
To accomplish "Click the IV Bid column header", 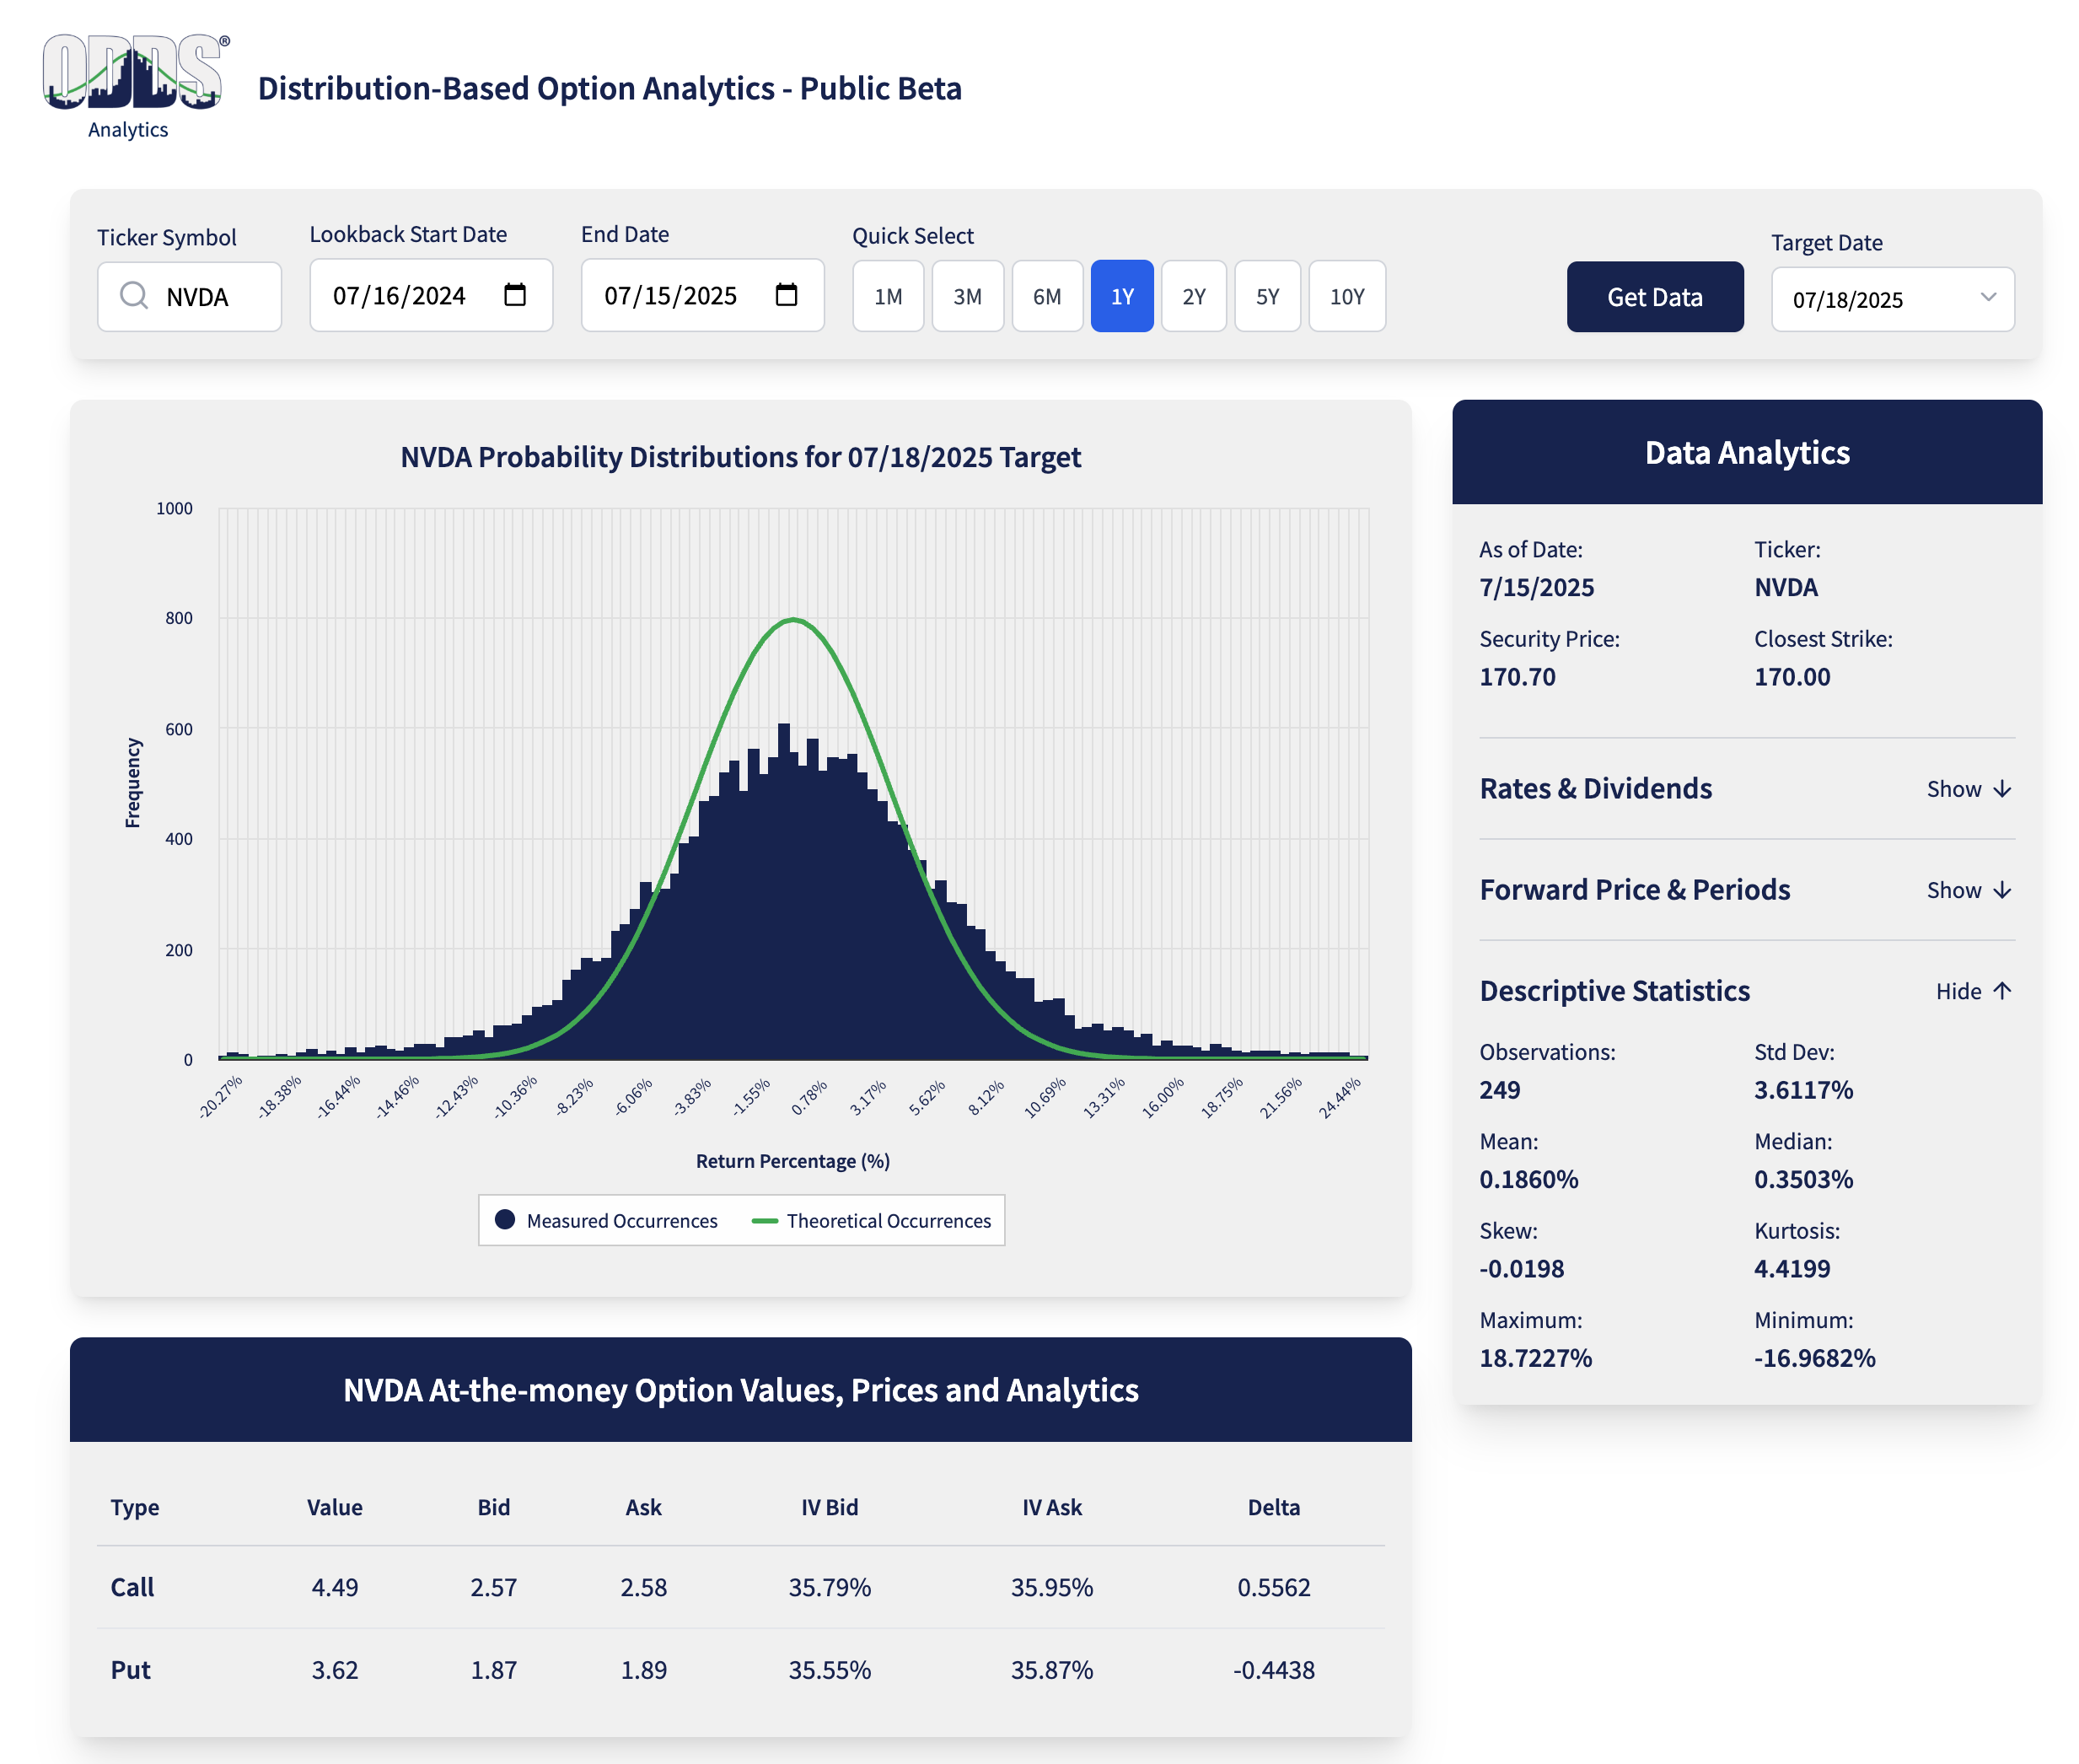I will pos(829,1507).
